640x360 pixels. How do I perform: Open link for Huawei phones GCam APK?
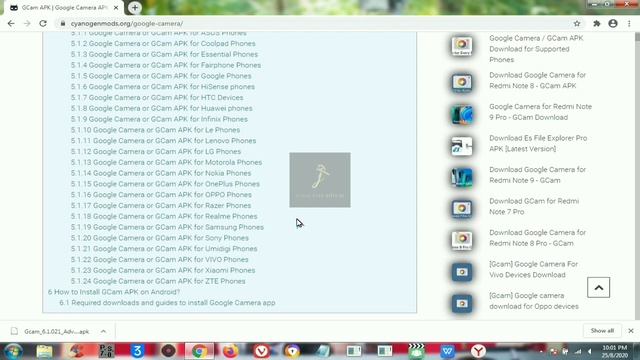click(x=161, y=108)
